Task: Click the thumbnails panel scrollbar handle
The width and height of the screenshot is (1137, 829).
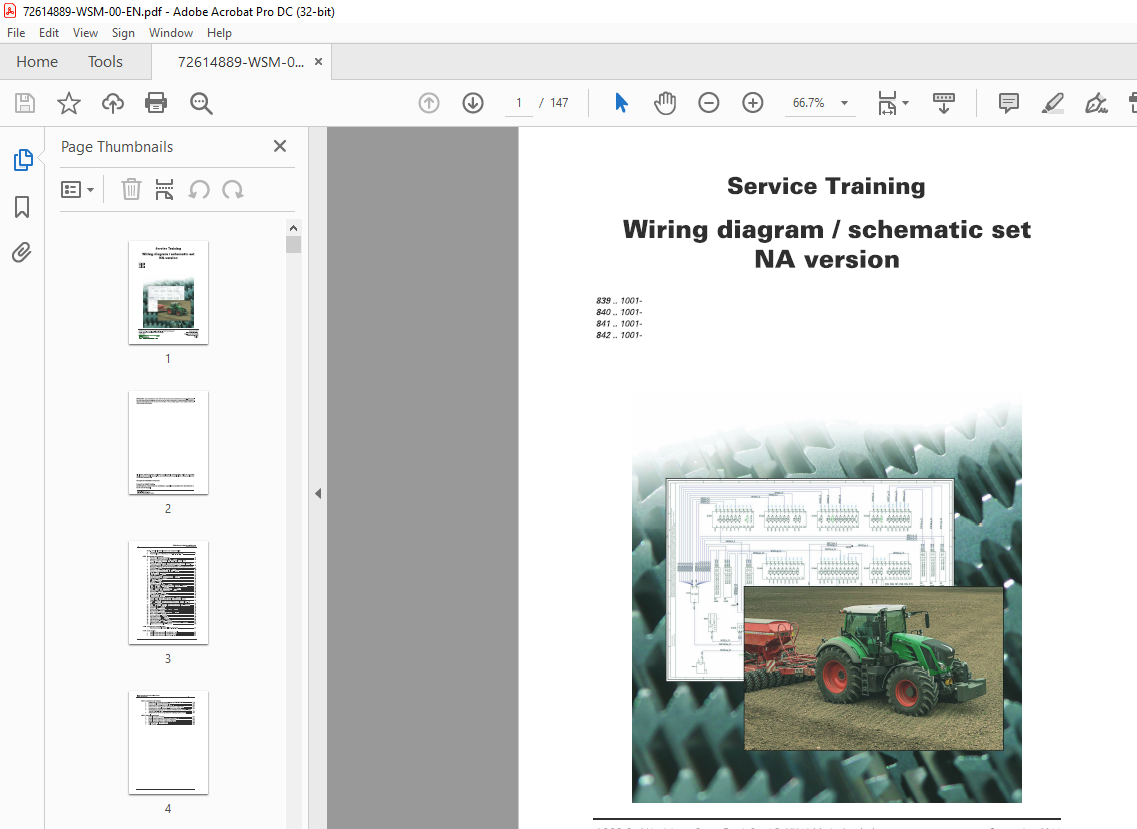Action: pyautogui.click(x=294, y=244)
